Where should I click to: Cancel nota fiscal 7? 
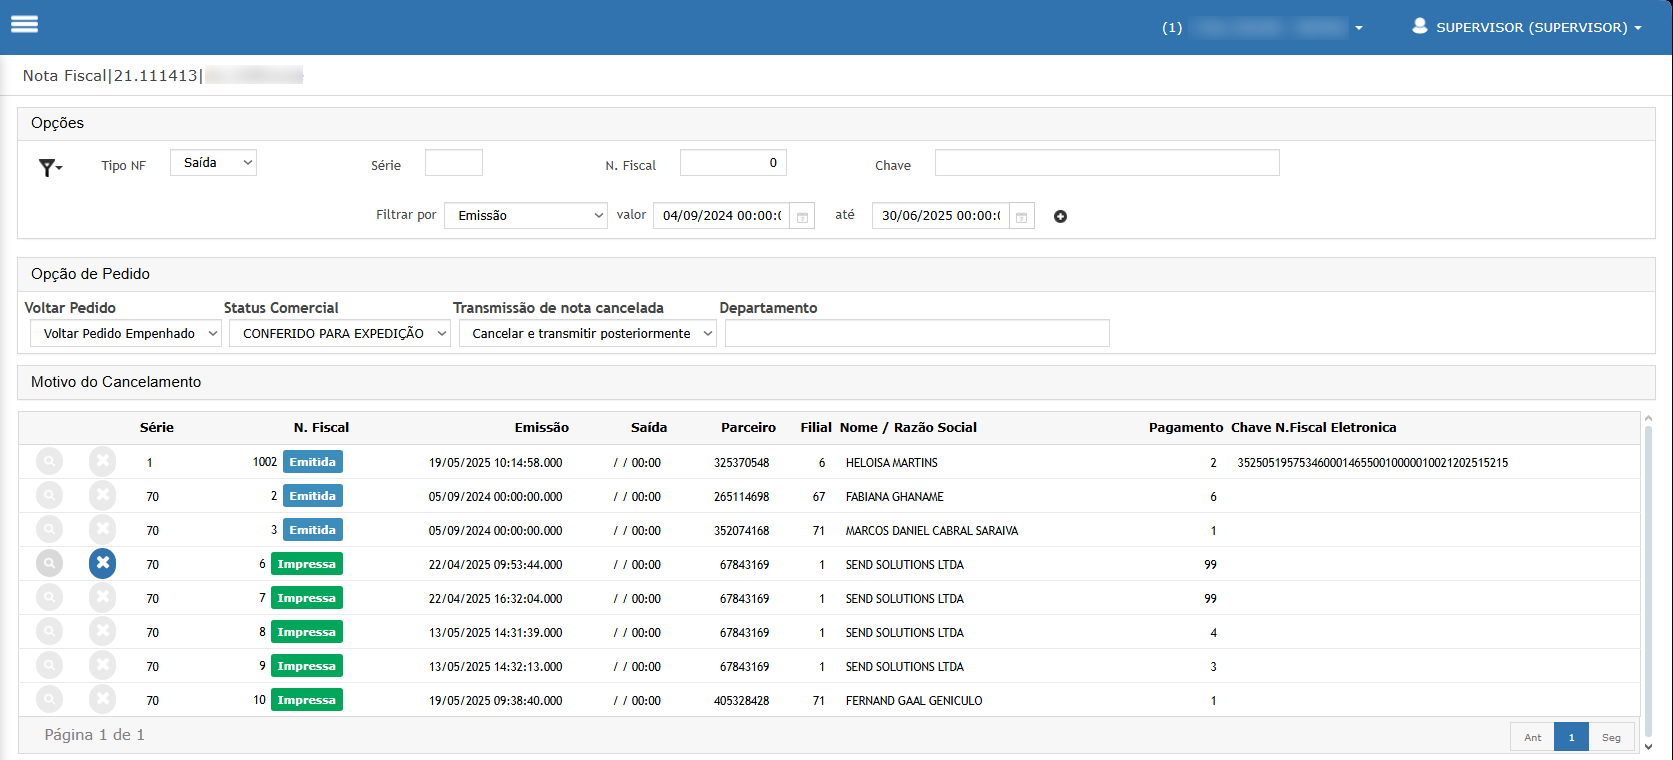102,597
